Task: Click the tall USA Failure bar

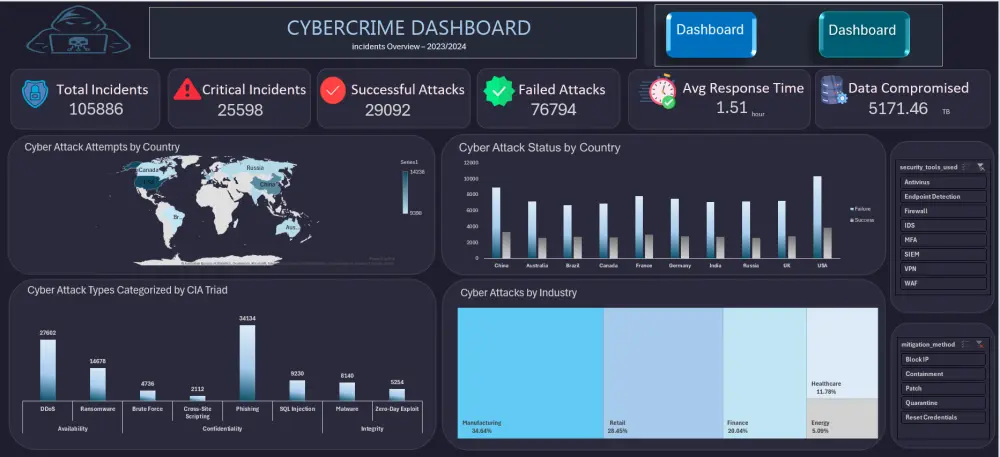Action: point(817,217)
